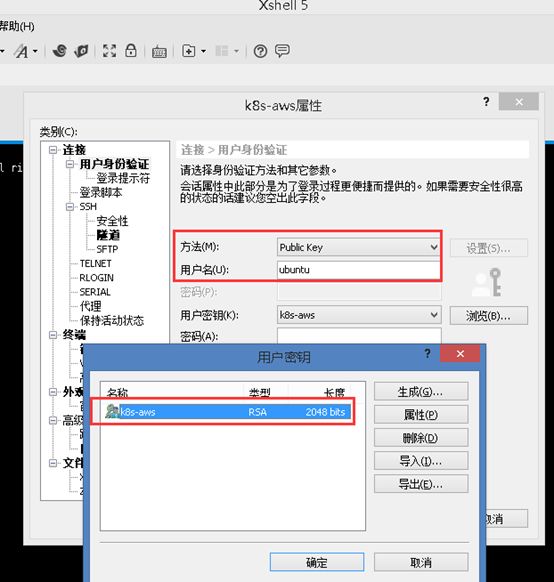Click the 属性(P) button
The image size is (554, 582).
(421, 415)
